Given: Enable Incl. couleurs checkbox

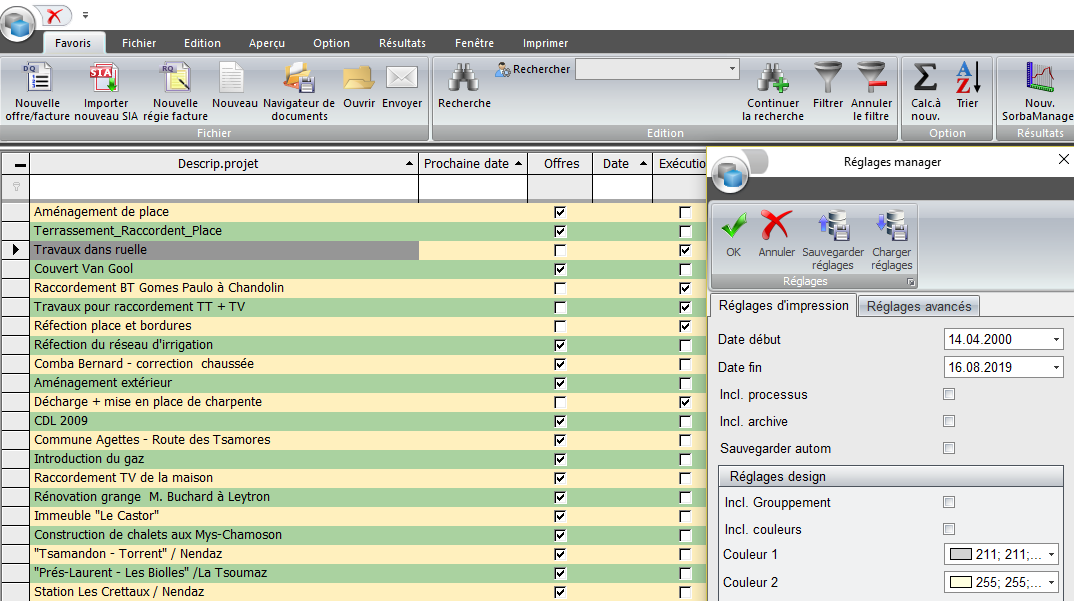Looking at the screenshot, I should [x=949, y=529].
